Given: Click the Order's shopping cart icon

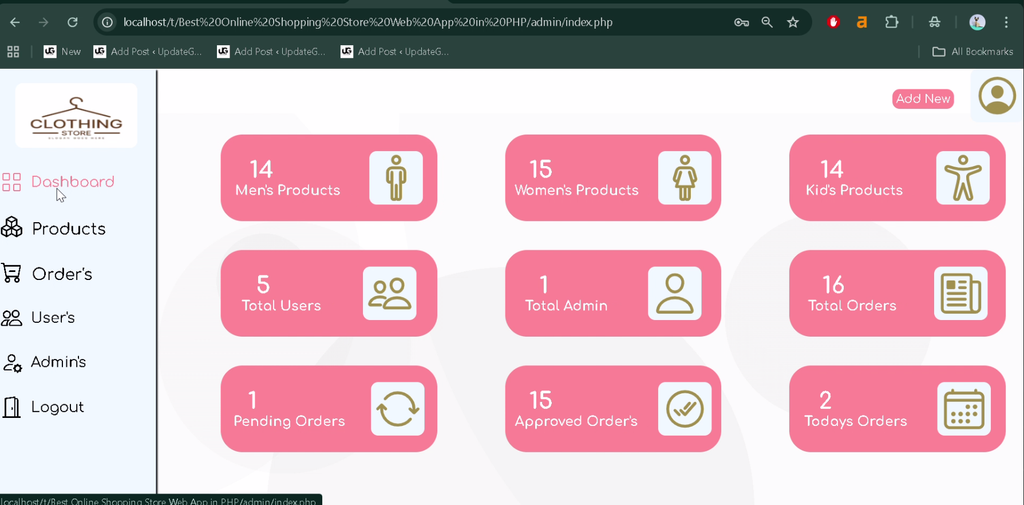Looking at the screenshot, I should coord(11,273).
